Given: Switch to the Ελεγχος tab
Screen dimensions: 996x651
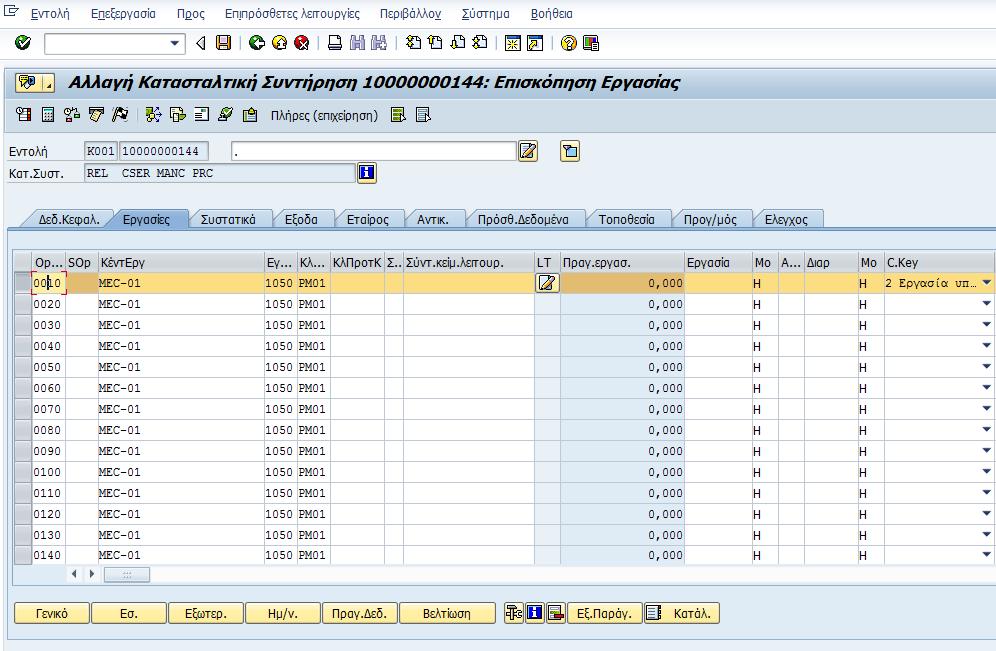Looking at the screenshot, I should point(786,219).
